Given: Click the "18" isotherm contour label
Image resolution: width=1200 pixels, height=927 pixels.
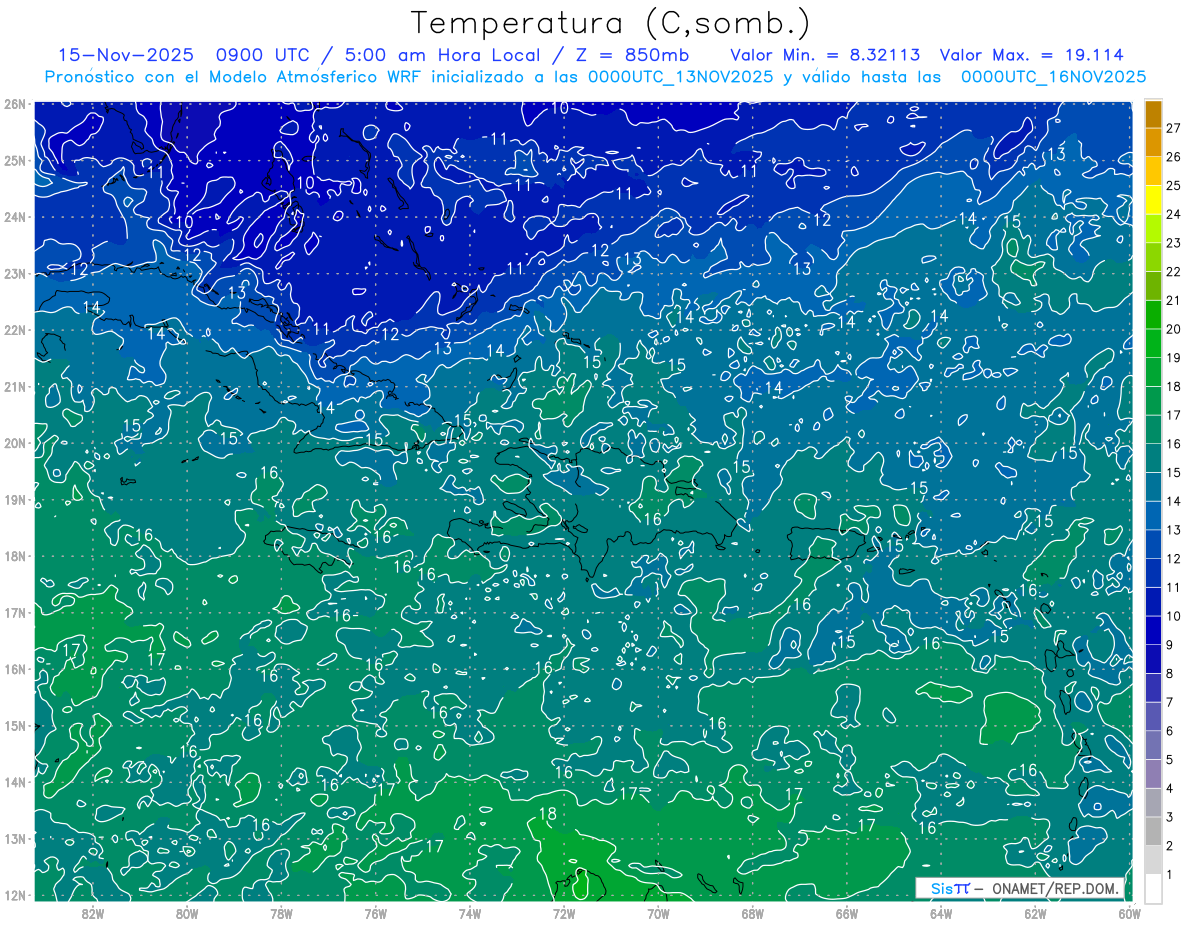Looking at the screenshot, I should click(547, 814).
